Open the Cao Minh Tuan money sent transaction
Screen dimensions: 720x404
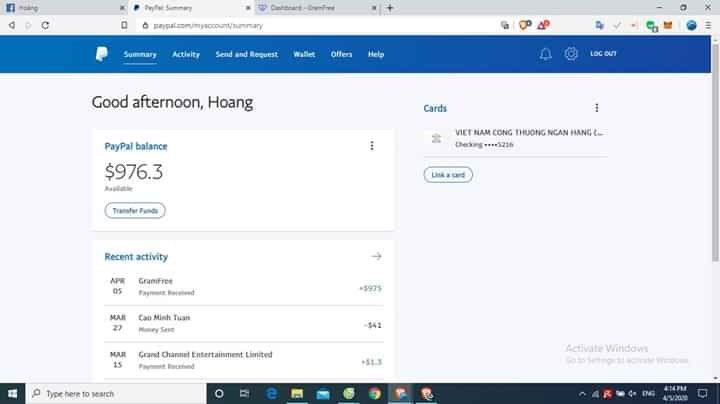(244, 324)
